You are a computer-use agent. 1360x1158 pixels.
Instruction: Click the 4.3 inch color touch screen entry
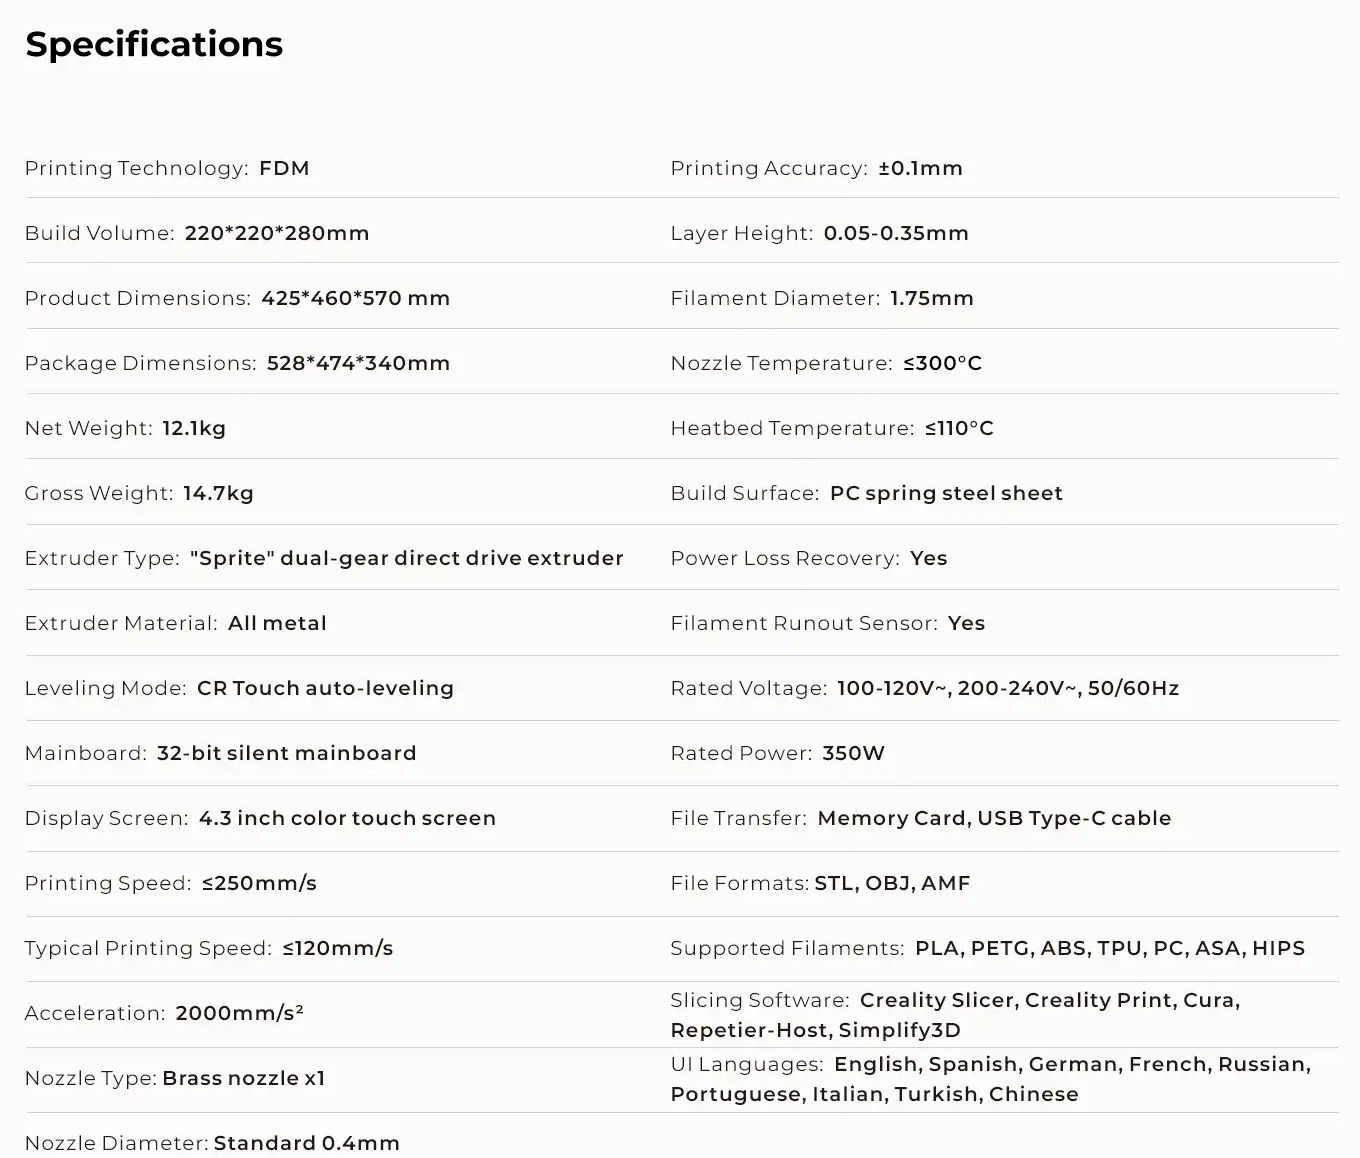[x=347, y=818]
